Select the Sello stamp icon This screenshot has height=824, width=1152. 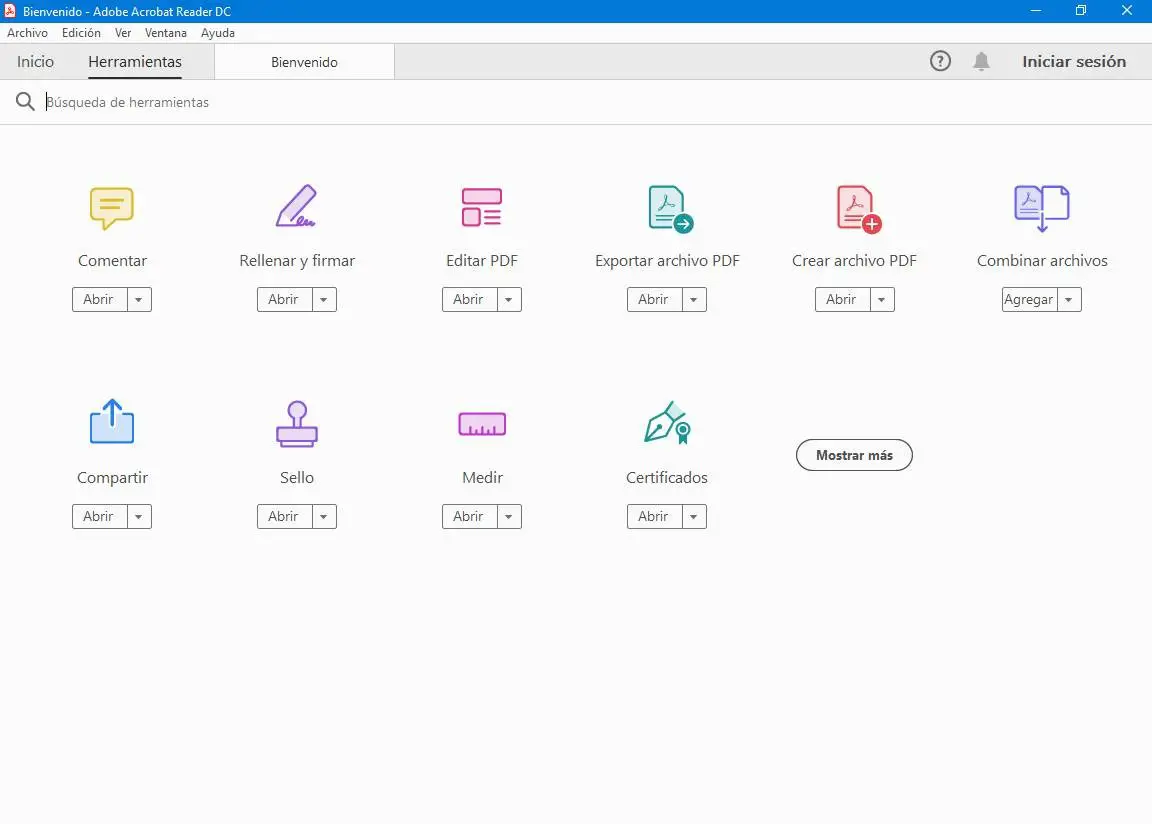pyautogui.click(x=297, y=424)
